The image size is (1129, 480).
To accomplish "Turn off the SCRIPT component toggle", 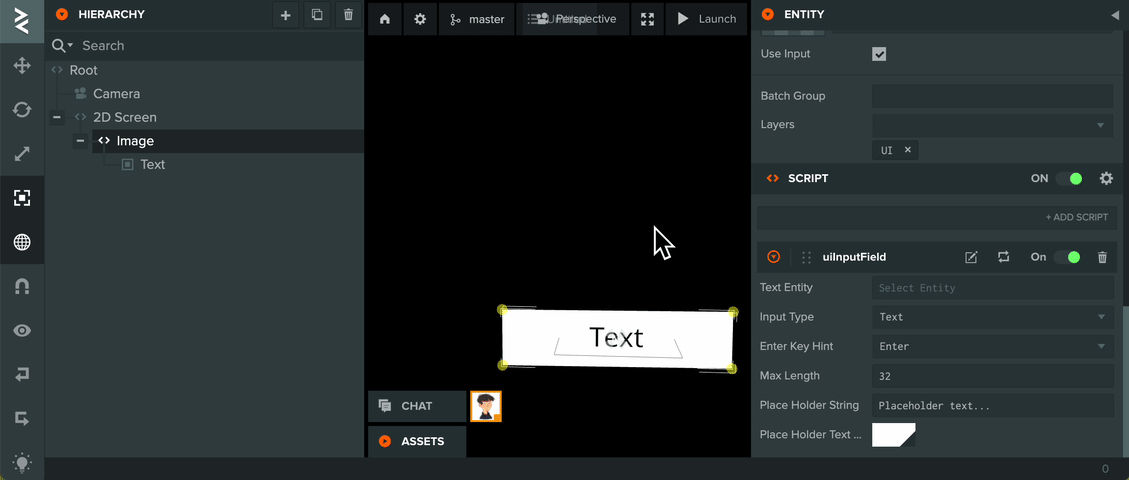I will (x=1069, y=178).
